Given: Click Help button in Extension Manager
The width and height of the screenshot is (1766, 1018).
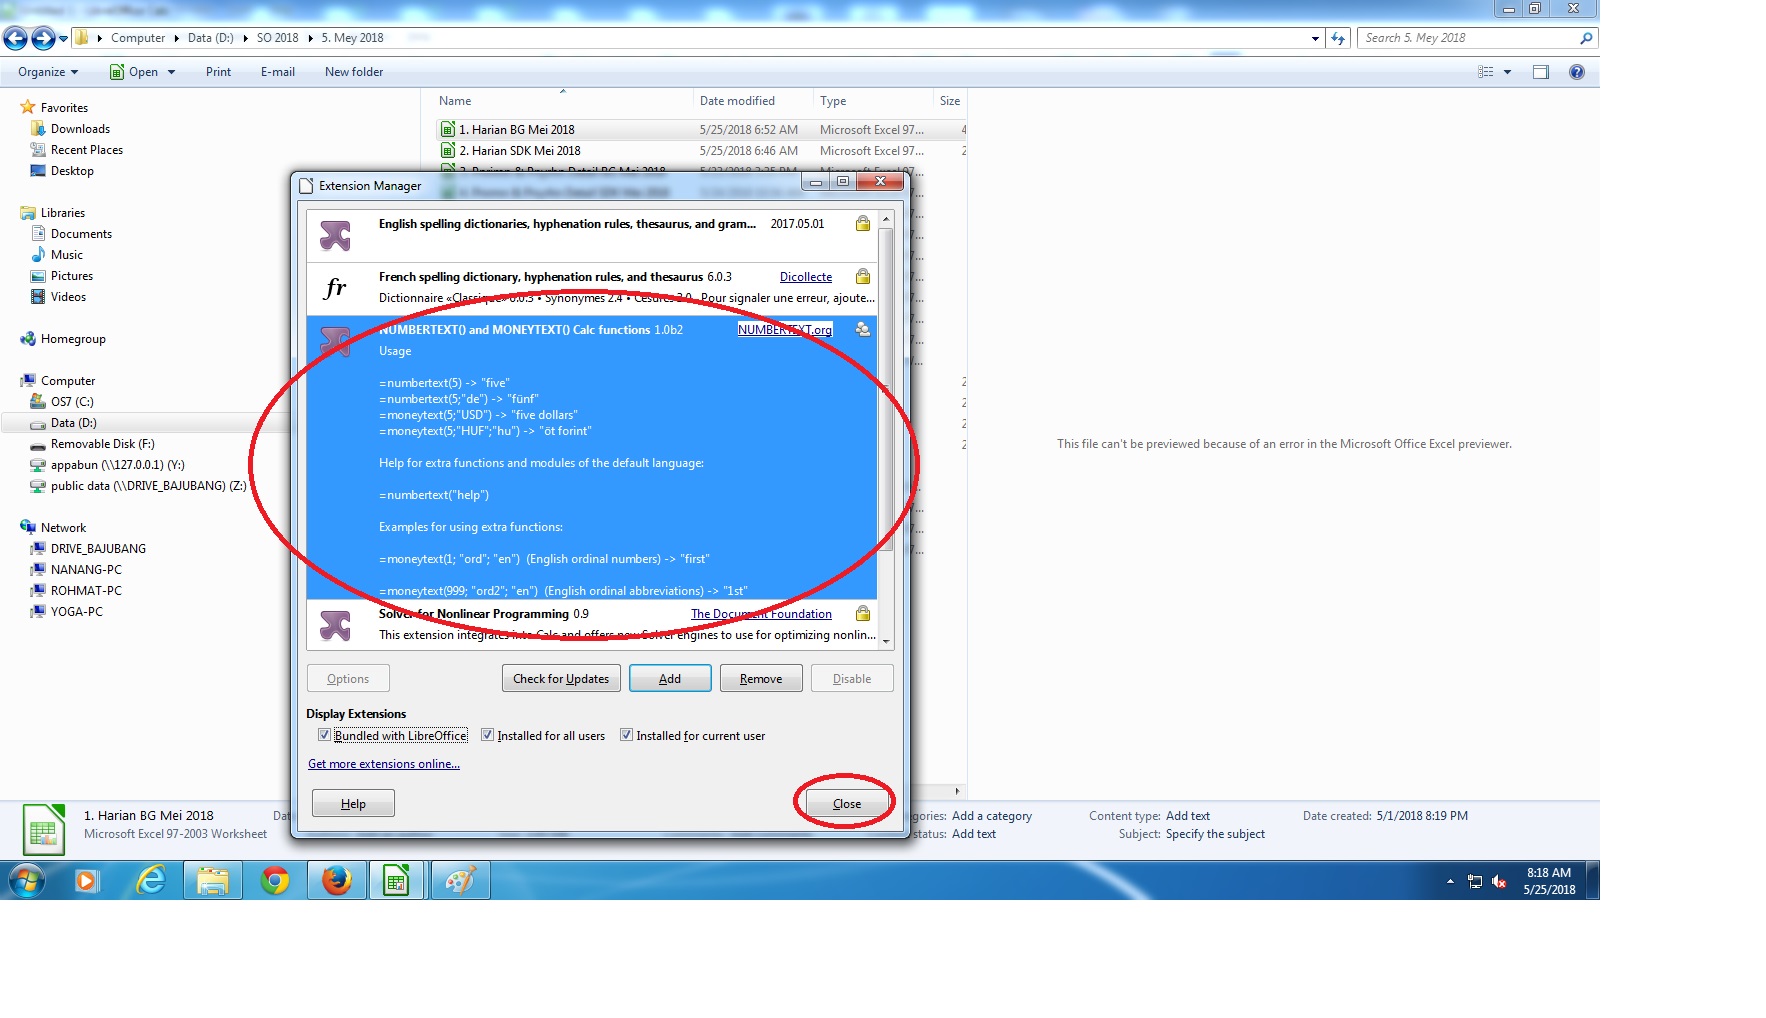Looking at the screenshot, I should coord(353,804).
